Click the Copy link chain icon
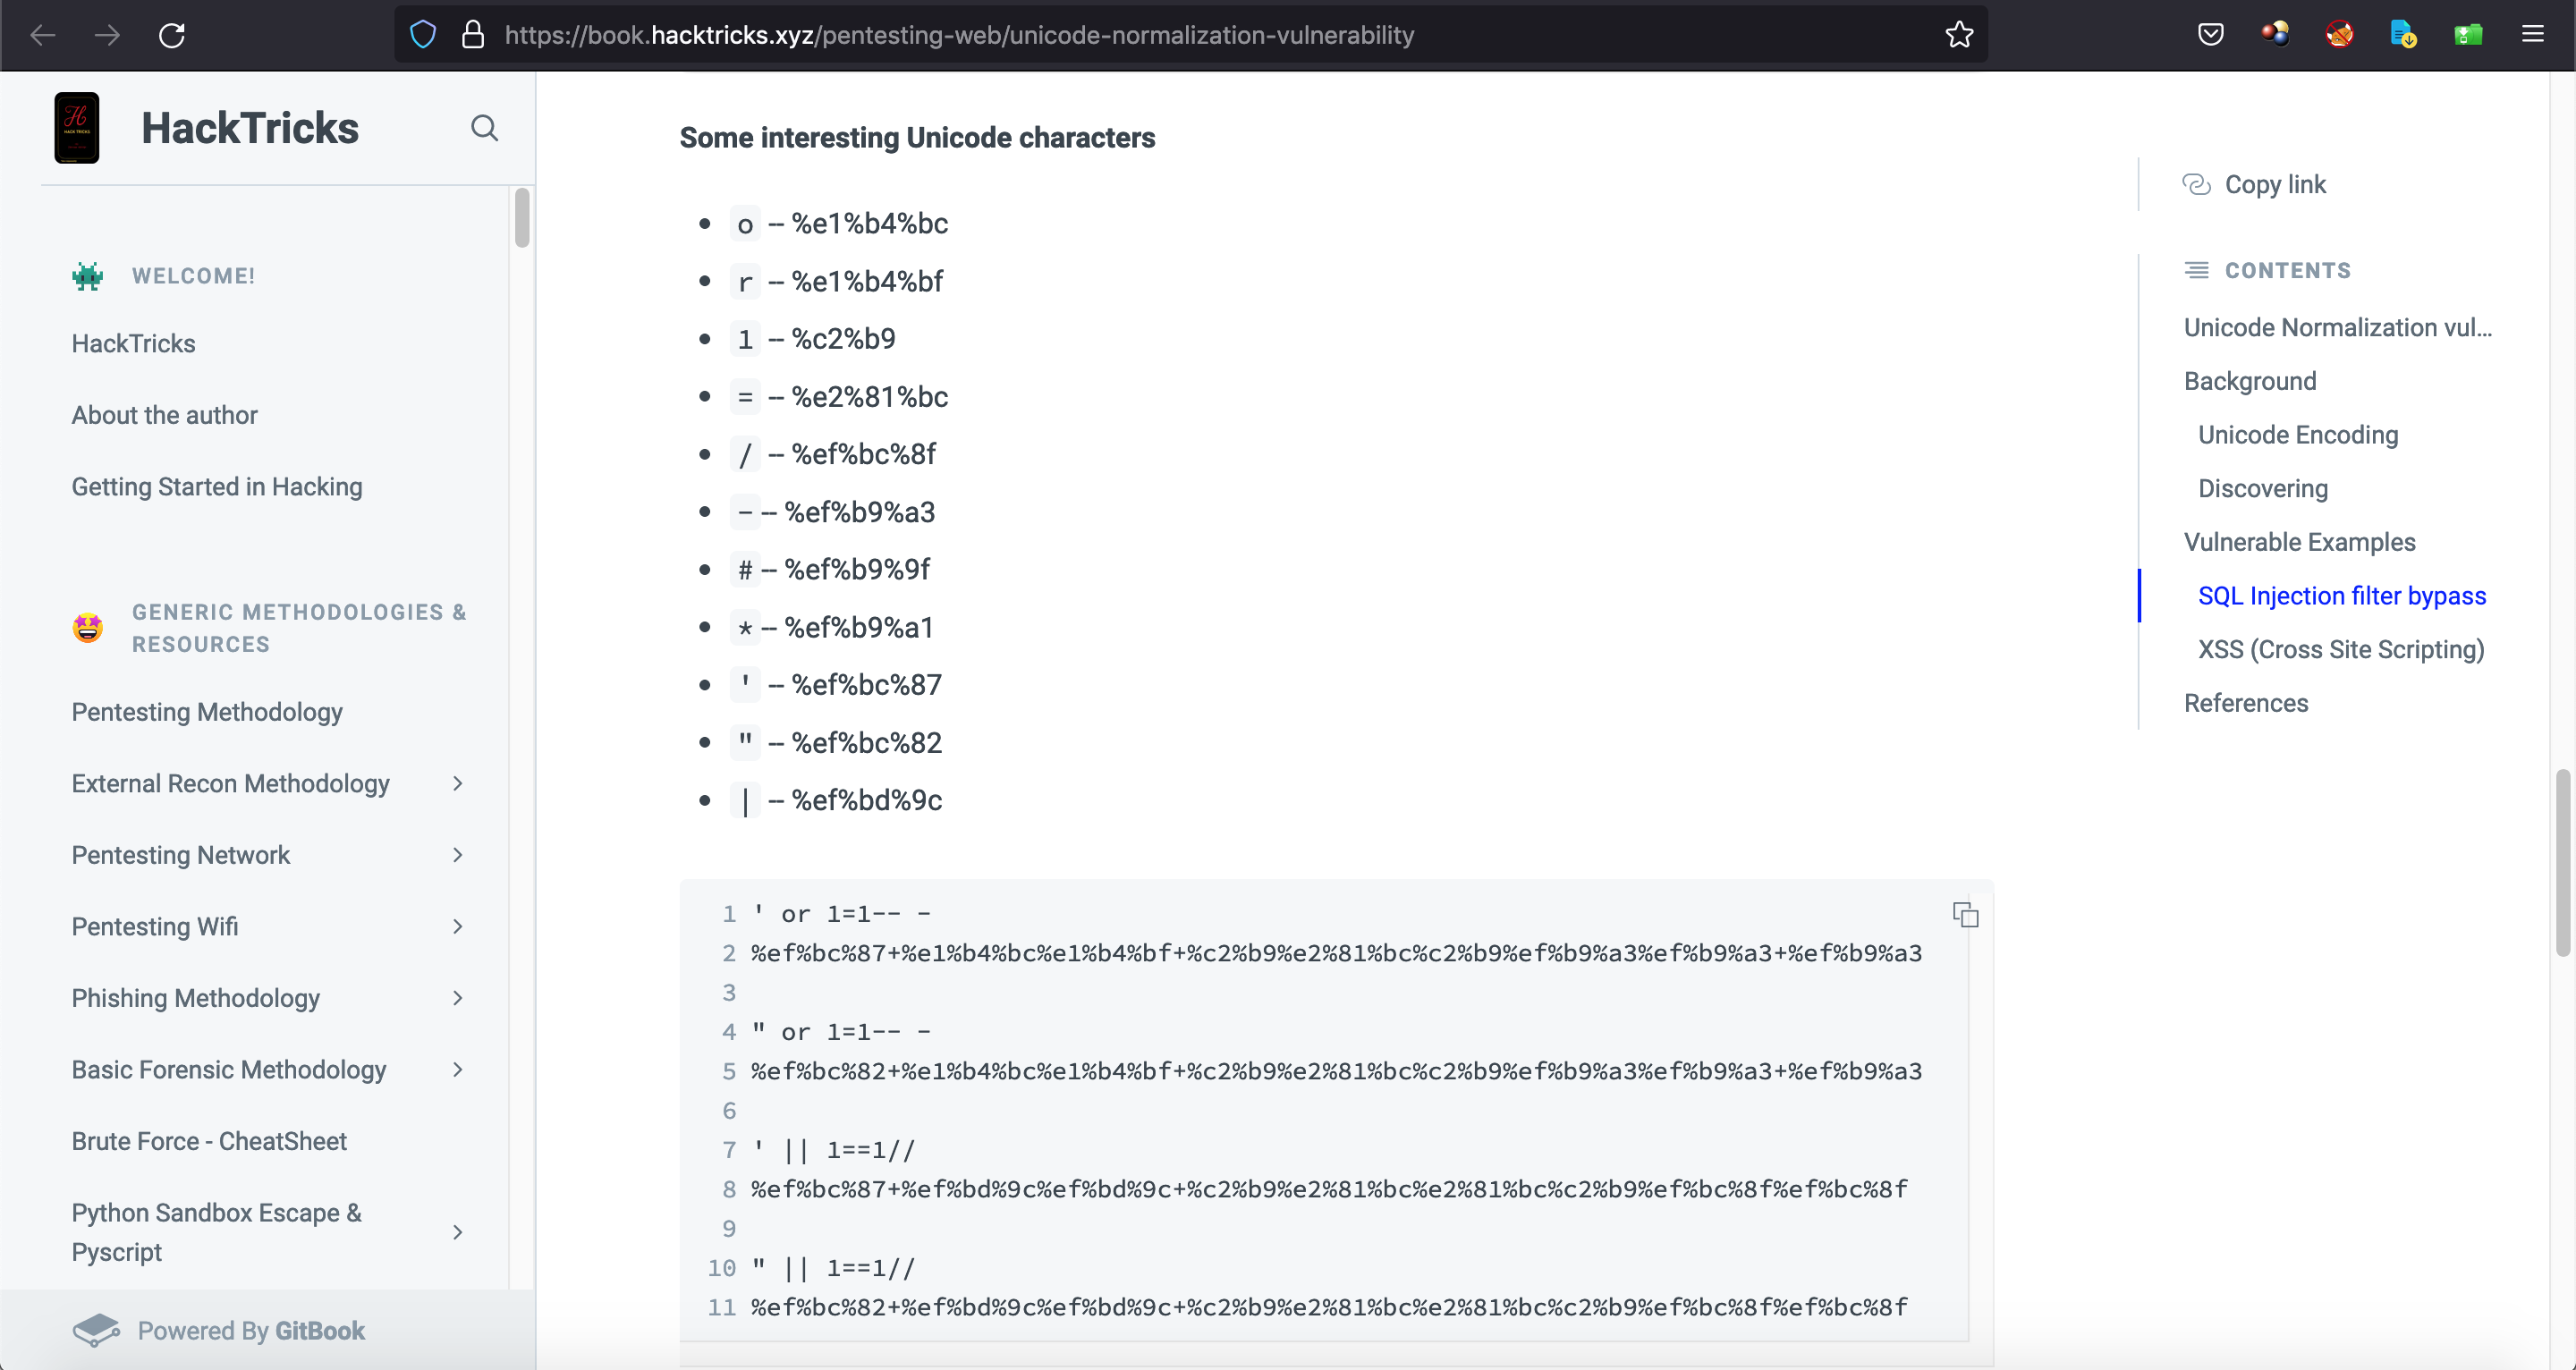 point(2196,185)
